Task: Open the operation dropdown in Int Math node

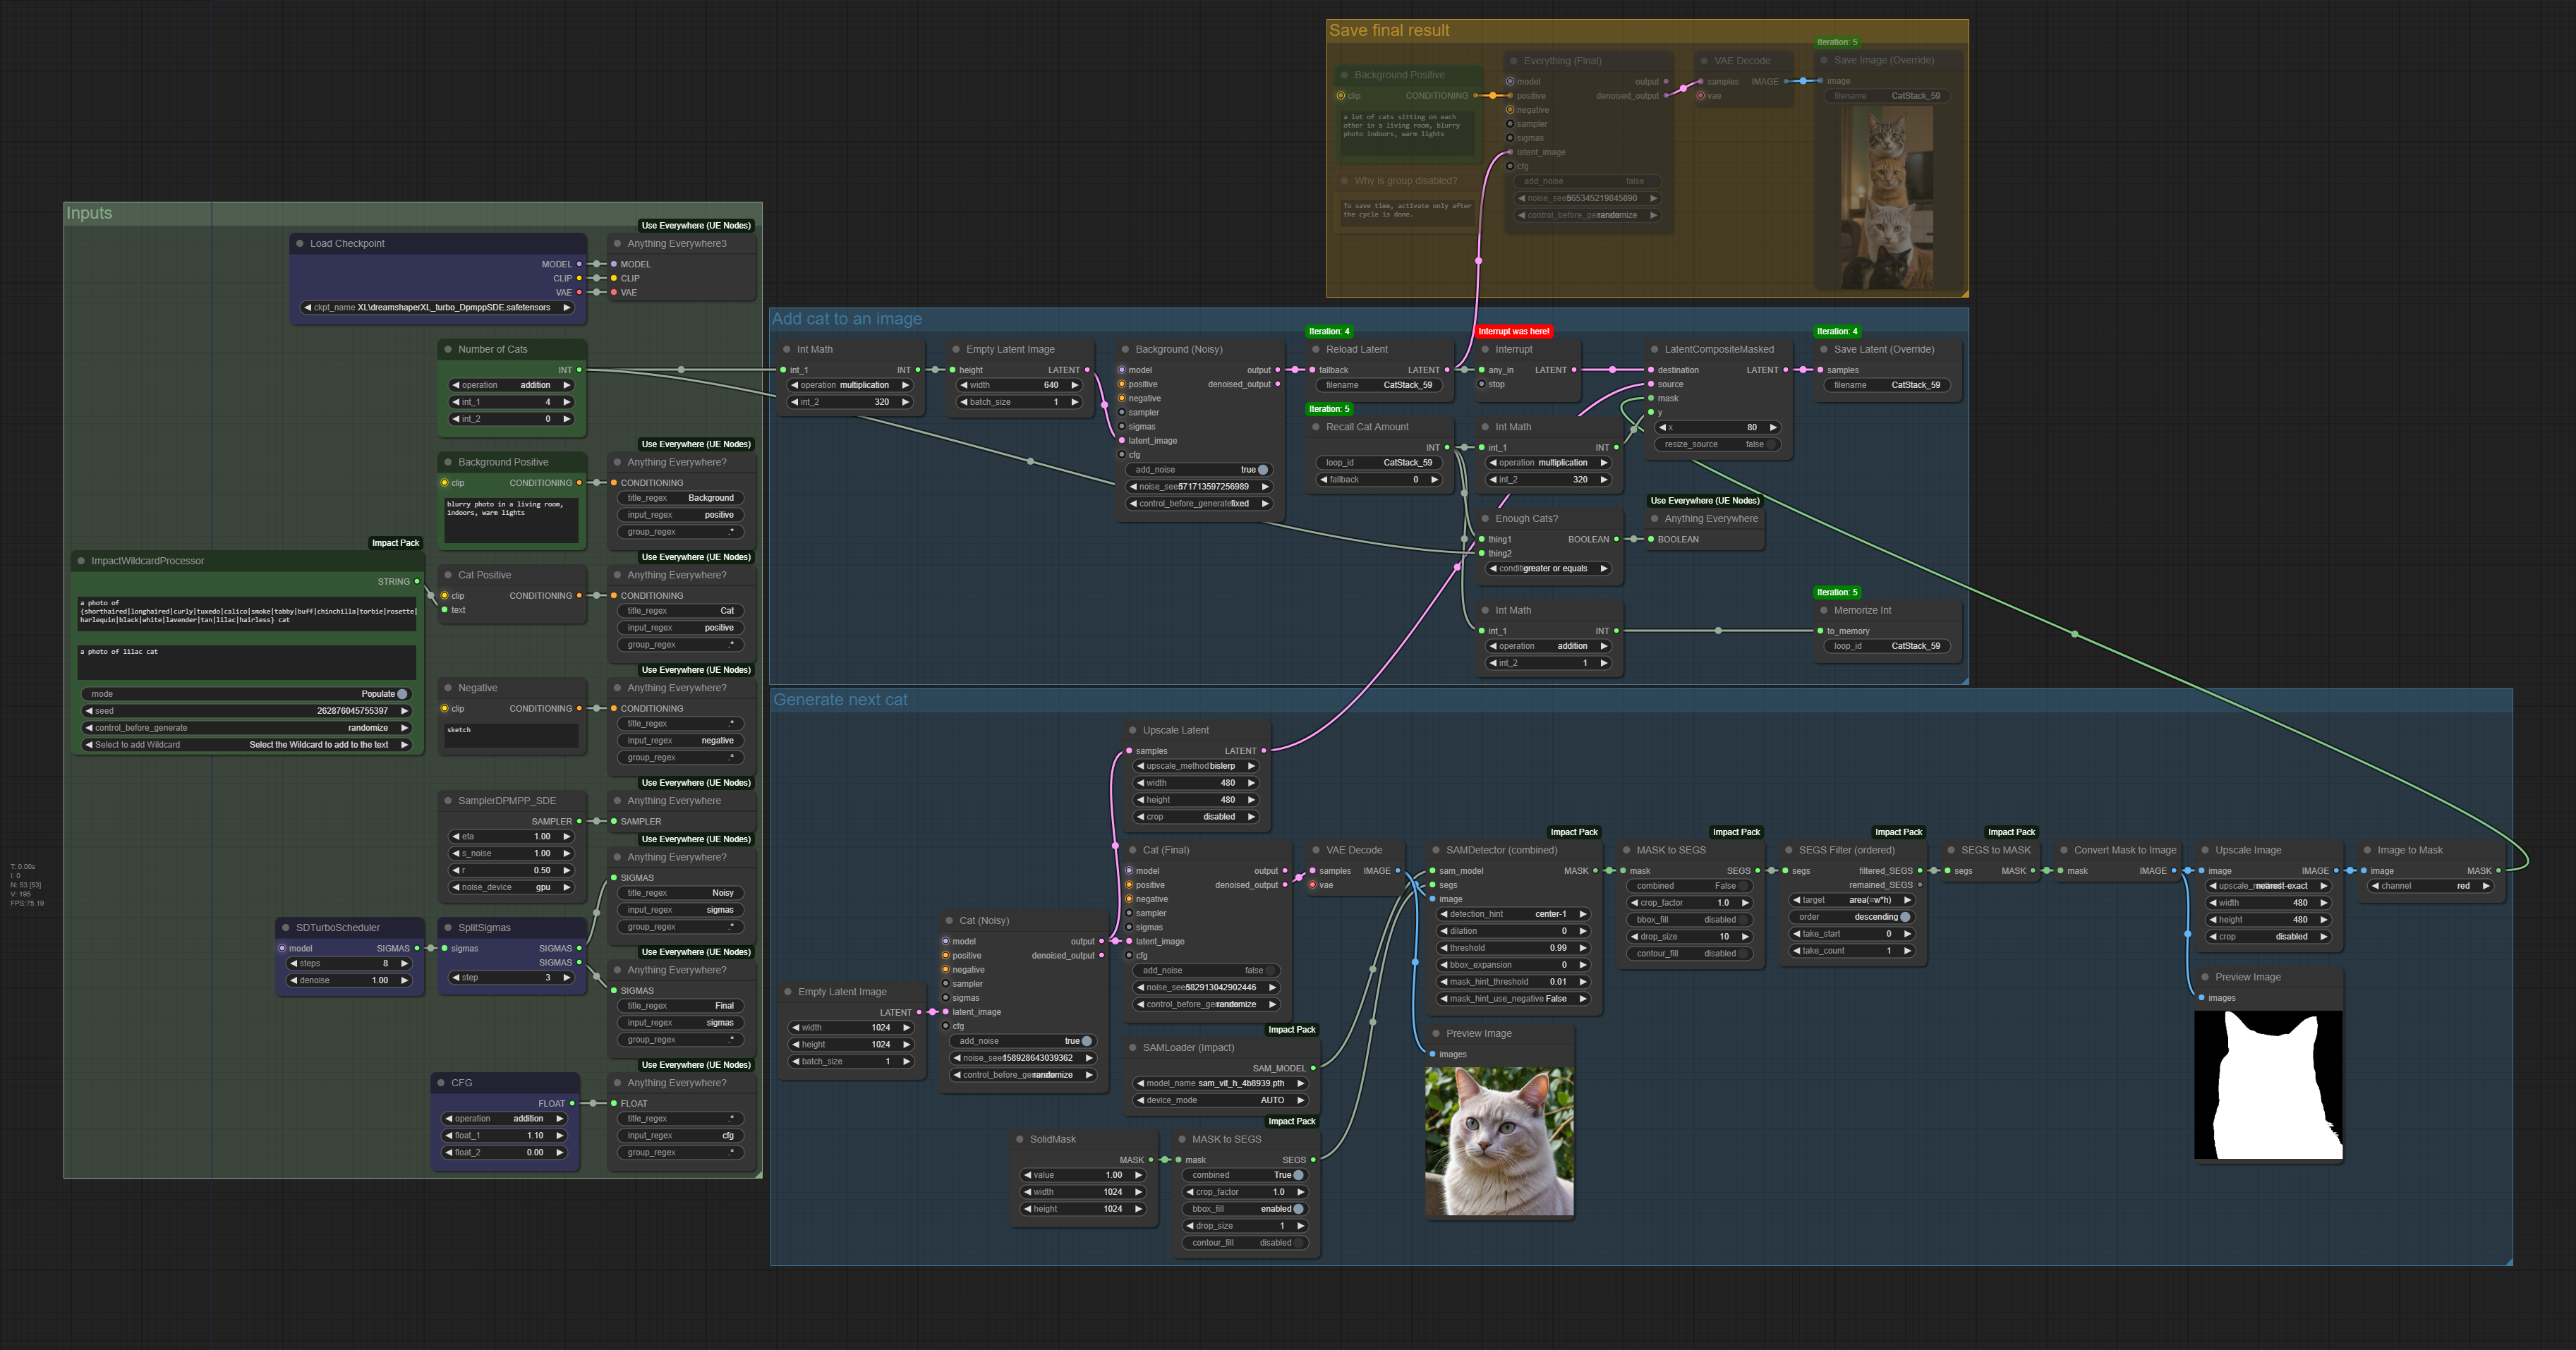Action: pyautogui.click(x=848, y=384)
